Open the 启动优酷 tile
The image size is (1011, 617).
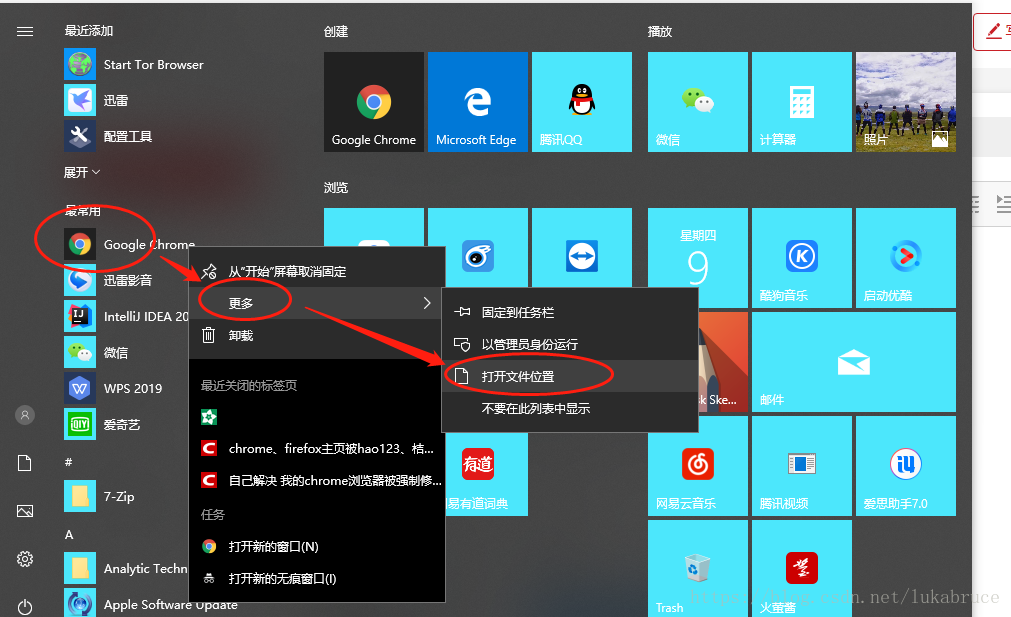pos(906,258)
